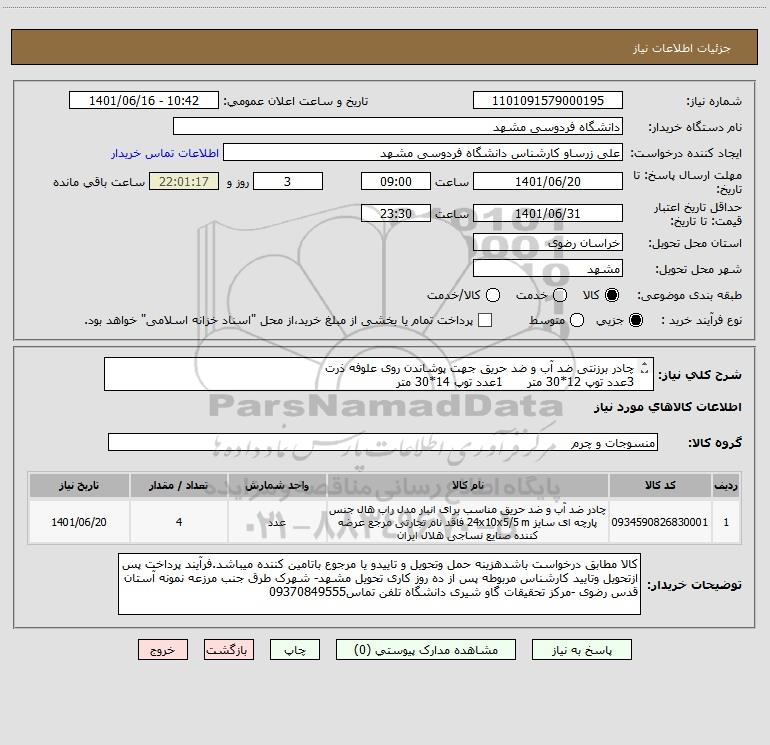Click the response deadline date 1401/06/20 field
Image resolution: width=770 pixels, height=745 pixels.
pos(548,181)
